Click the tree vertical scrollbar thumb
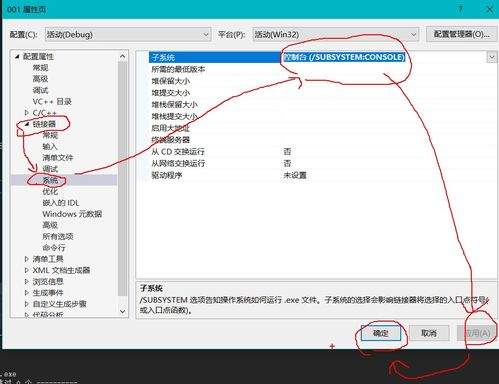 [x=123, y=178]
